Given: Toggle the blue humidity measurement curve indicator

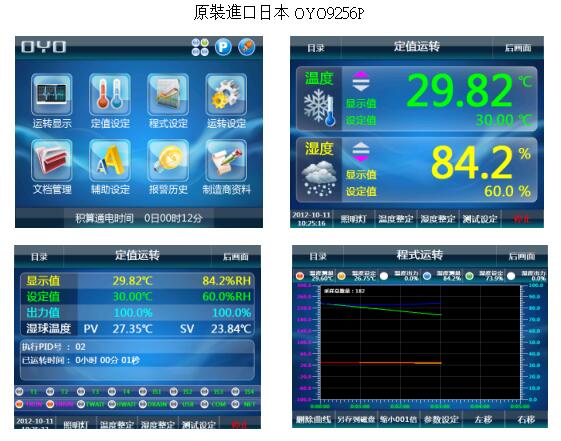Looking at the screenshot, I should point(427,276).
